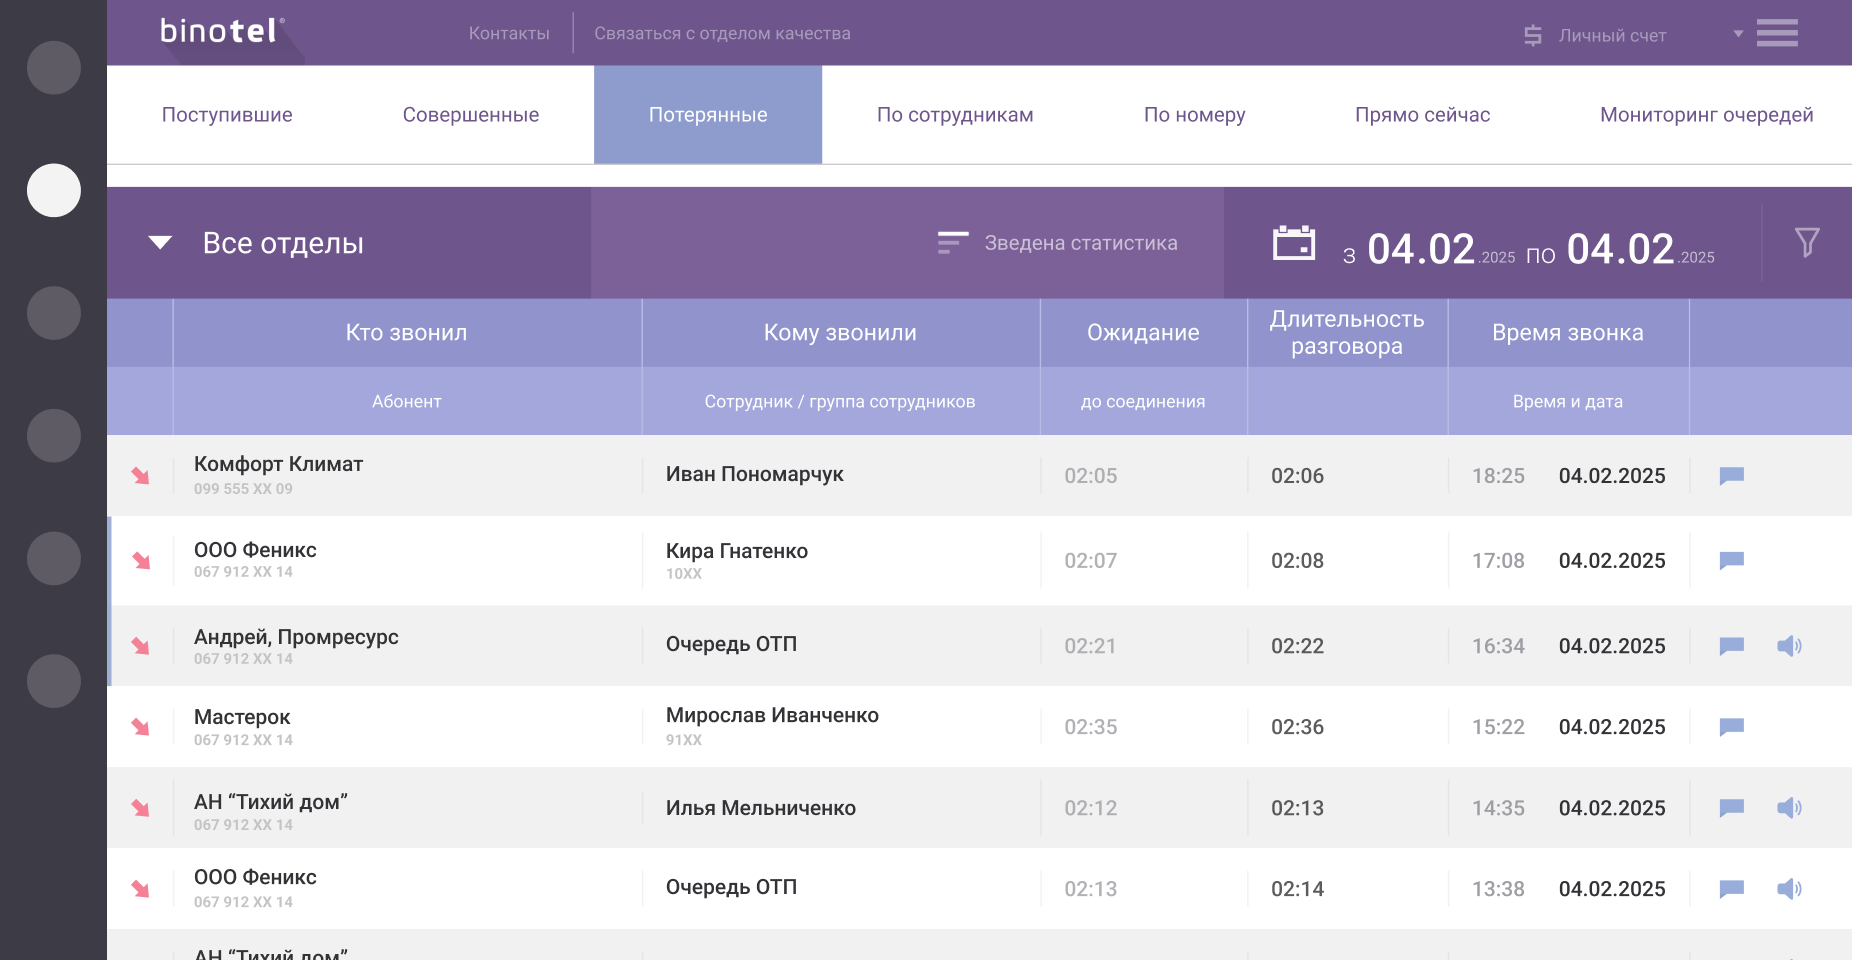This screenshot has height=960, width=1852.
Task: Sort by Длительность разговора column header
Action: point(1347,333)
